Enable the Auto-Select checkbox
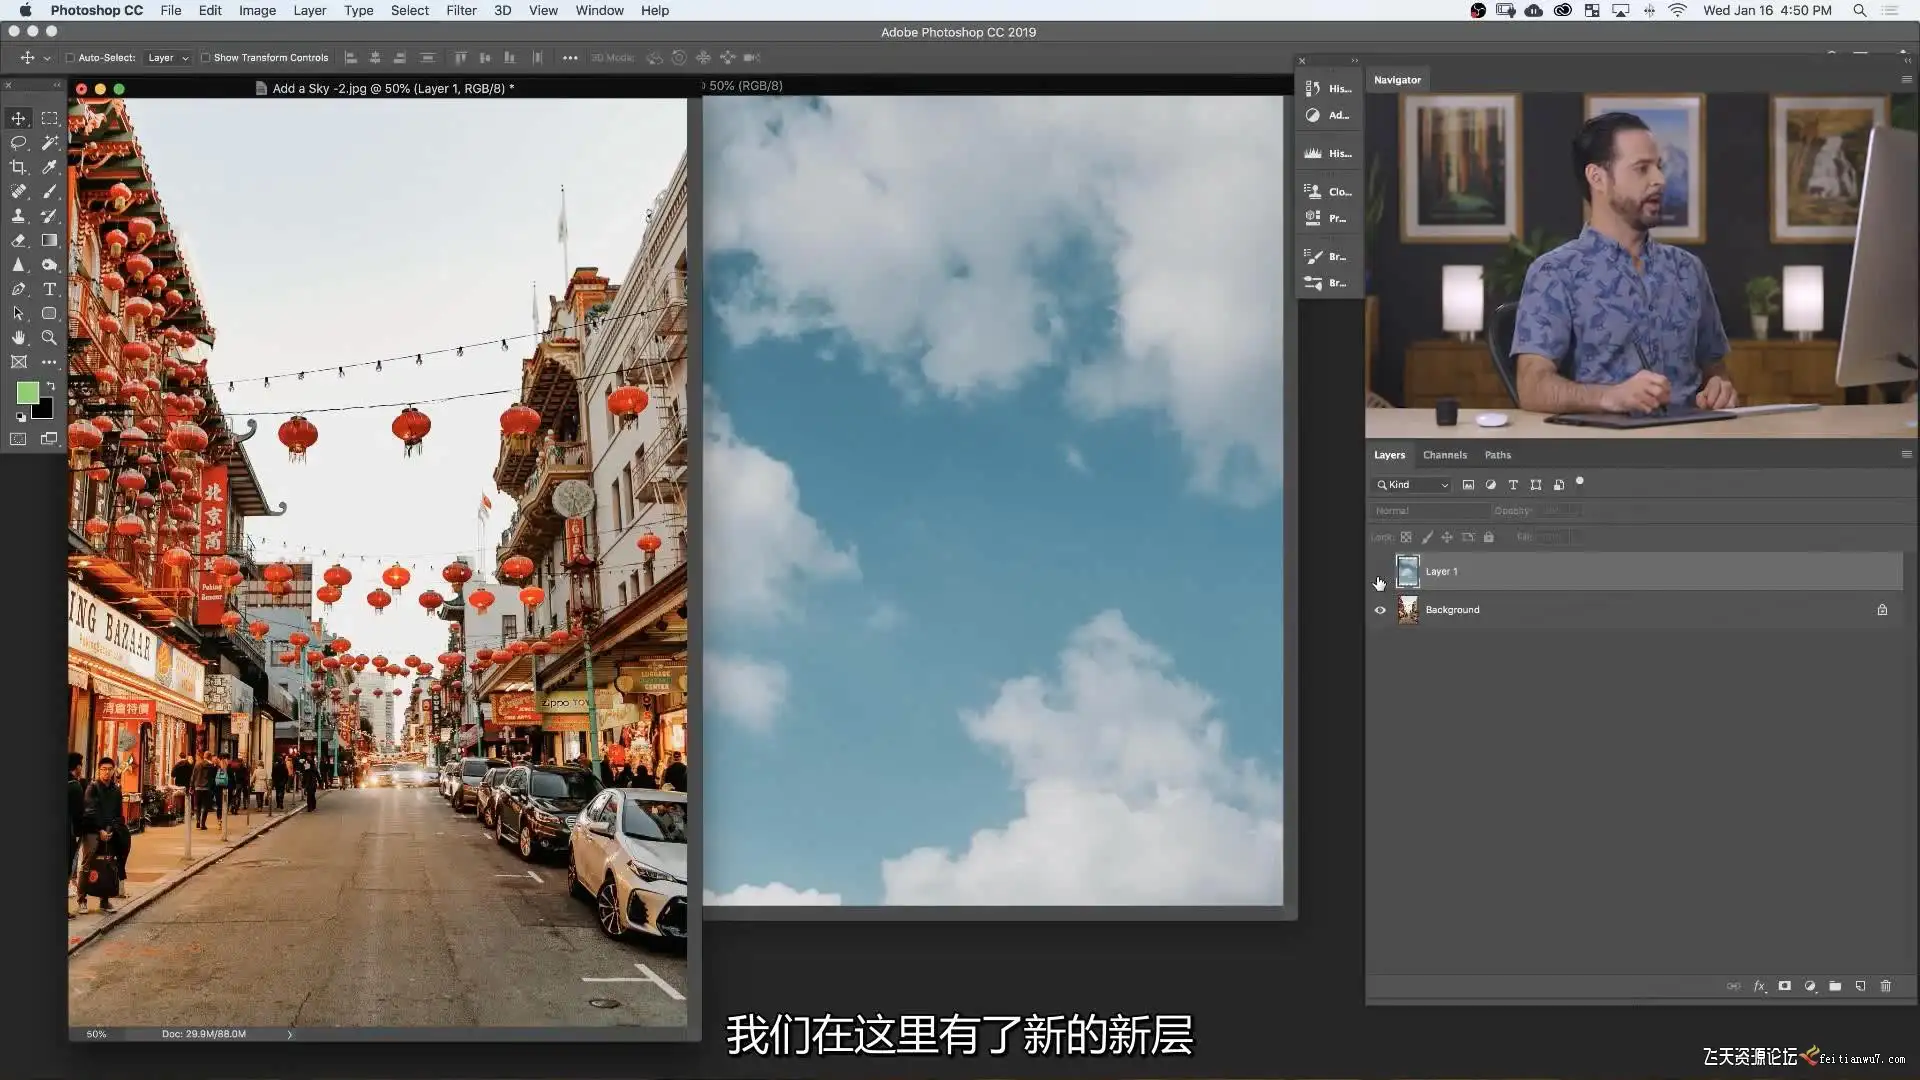Image resolution: width=1920 pixels, height=1080 pixels. point(70,58)
